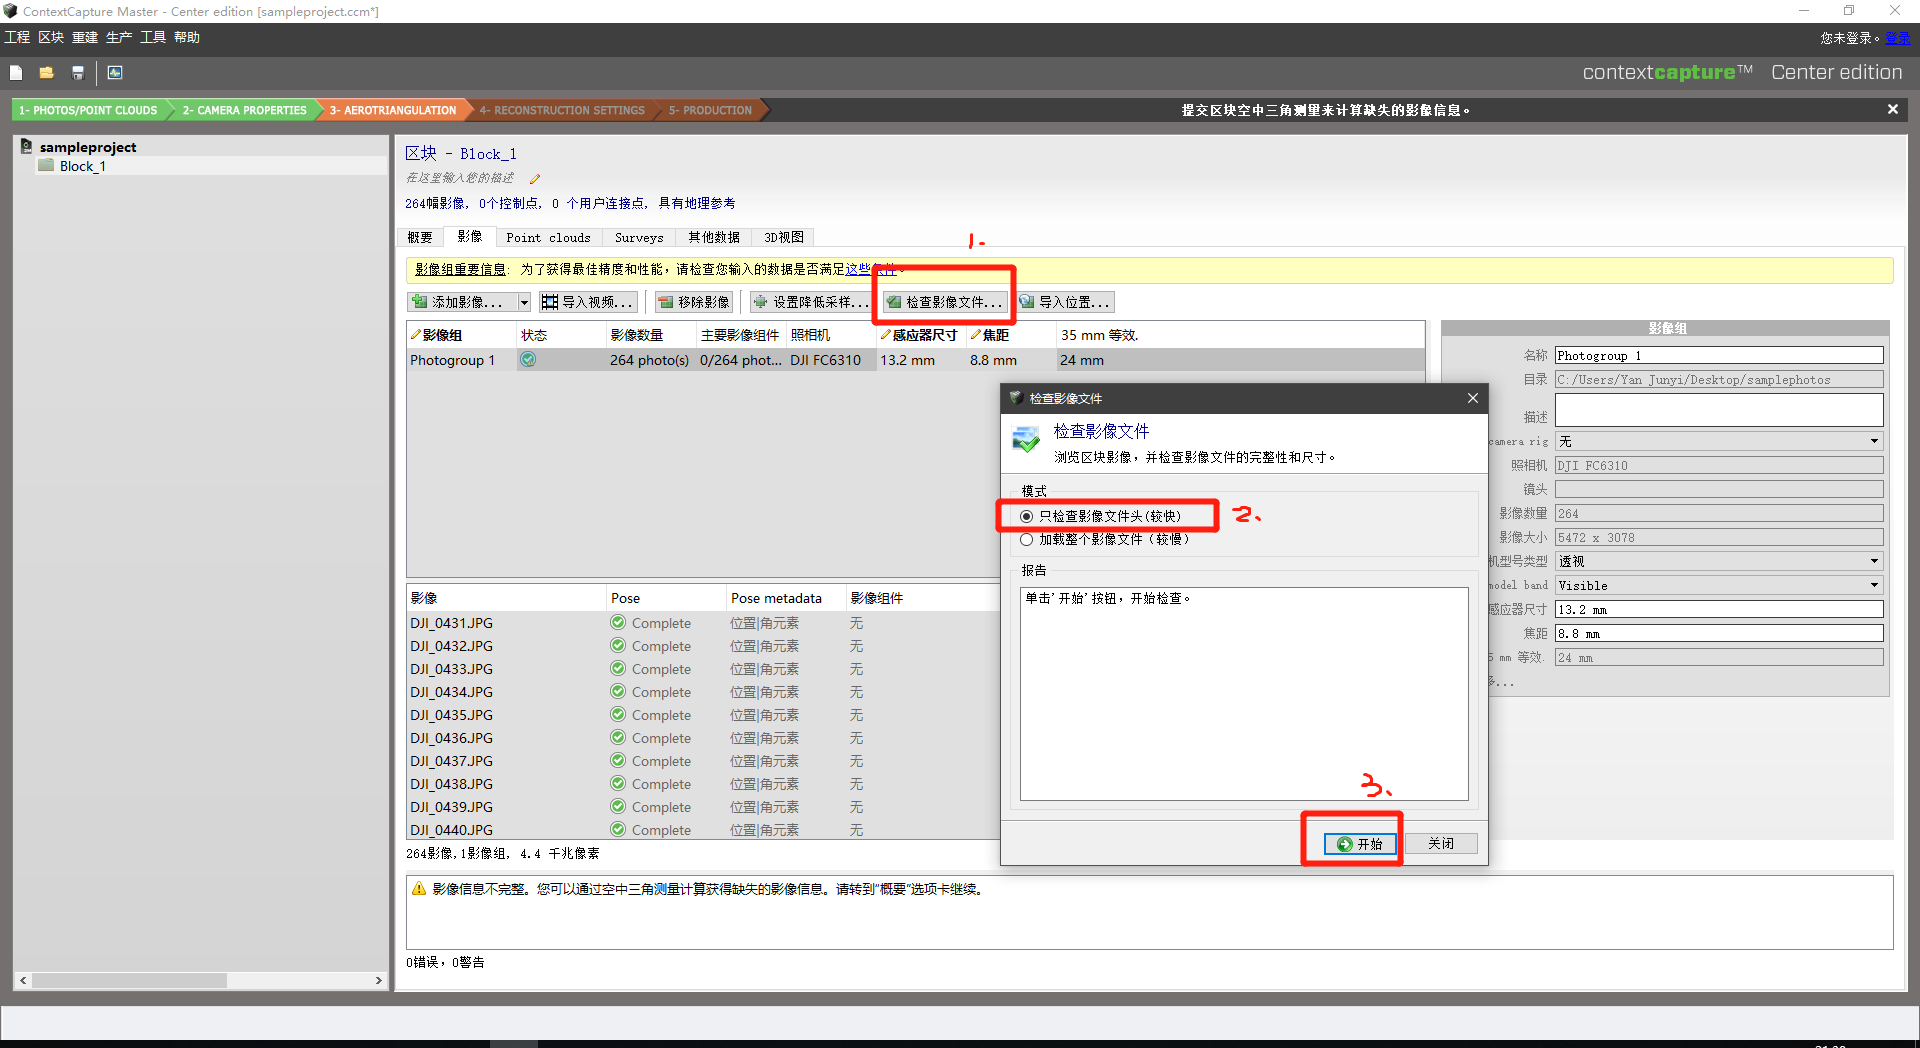Click the horizontal scrollbar in project tree
The width and height of the screenshot is (1920, 1048).
[x=130, y=981]
